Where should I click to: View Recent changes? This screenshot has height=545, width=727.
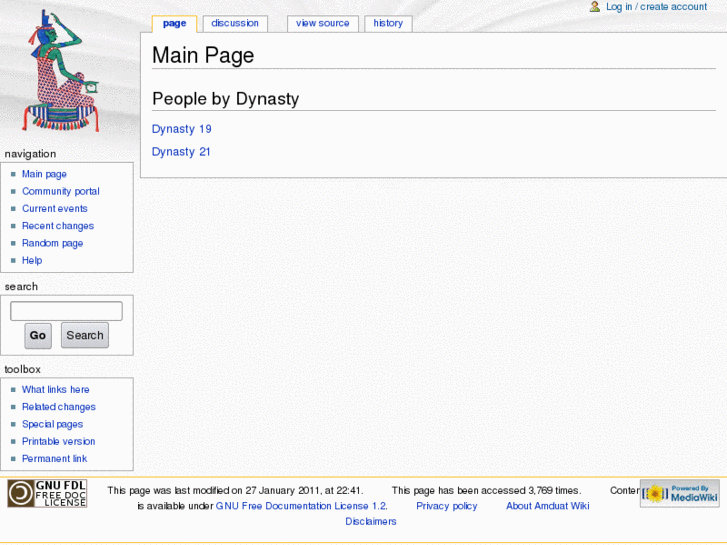58,226
